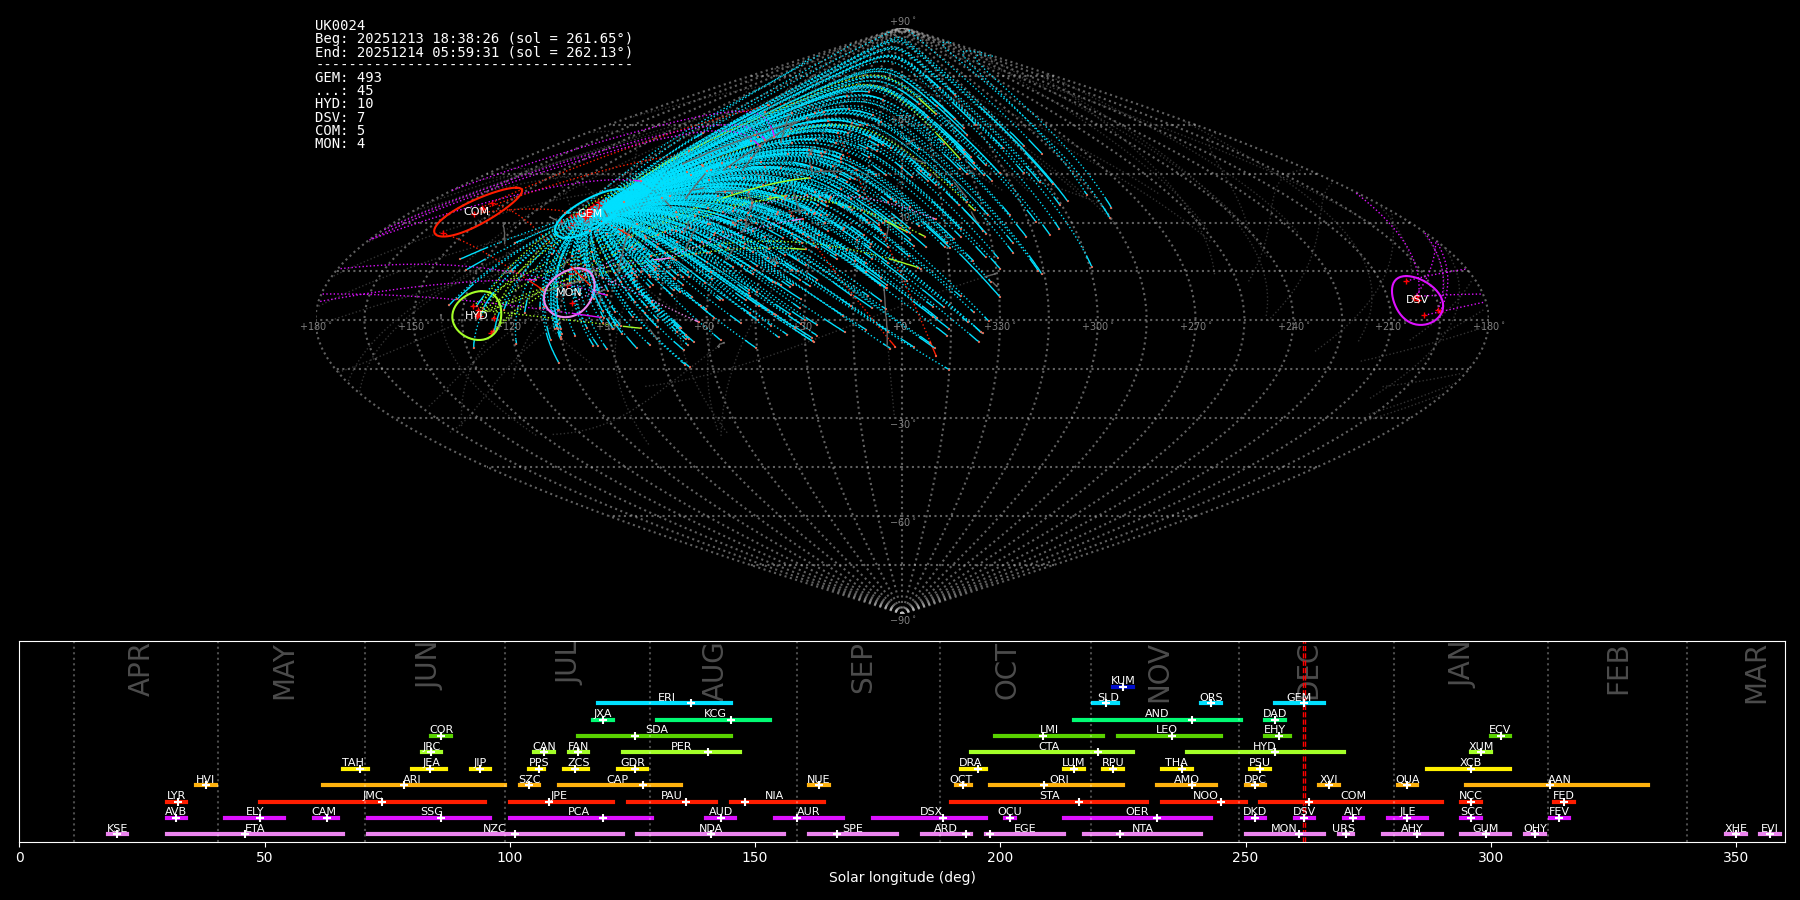1800x900 pixels.
Task: Select the KCG shower bar
Action: pos(713,720)
